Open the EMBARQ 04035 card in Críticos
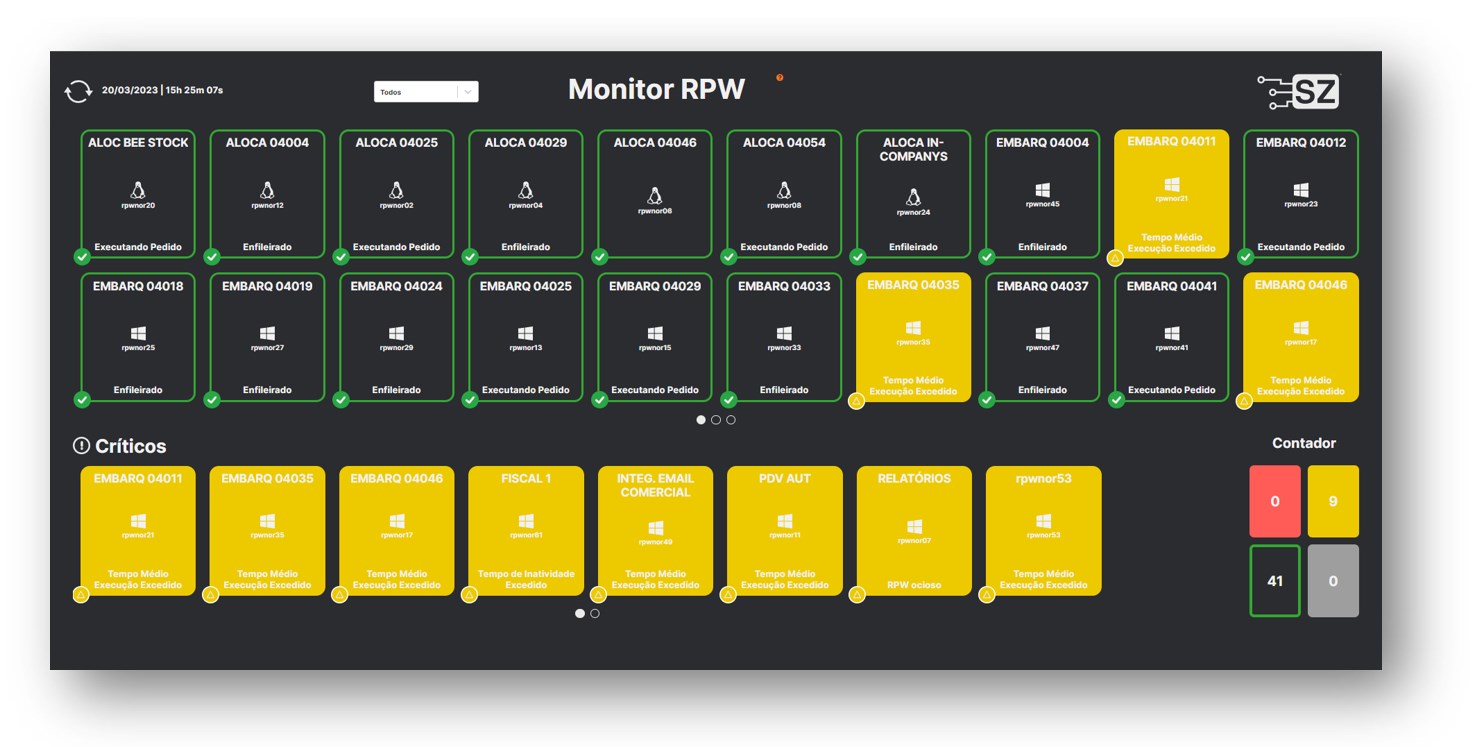The width and height of the screenshot is (1478, 747). tap(267, 530)
